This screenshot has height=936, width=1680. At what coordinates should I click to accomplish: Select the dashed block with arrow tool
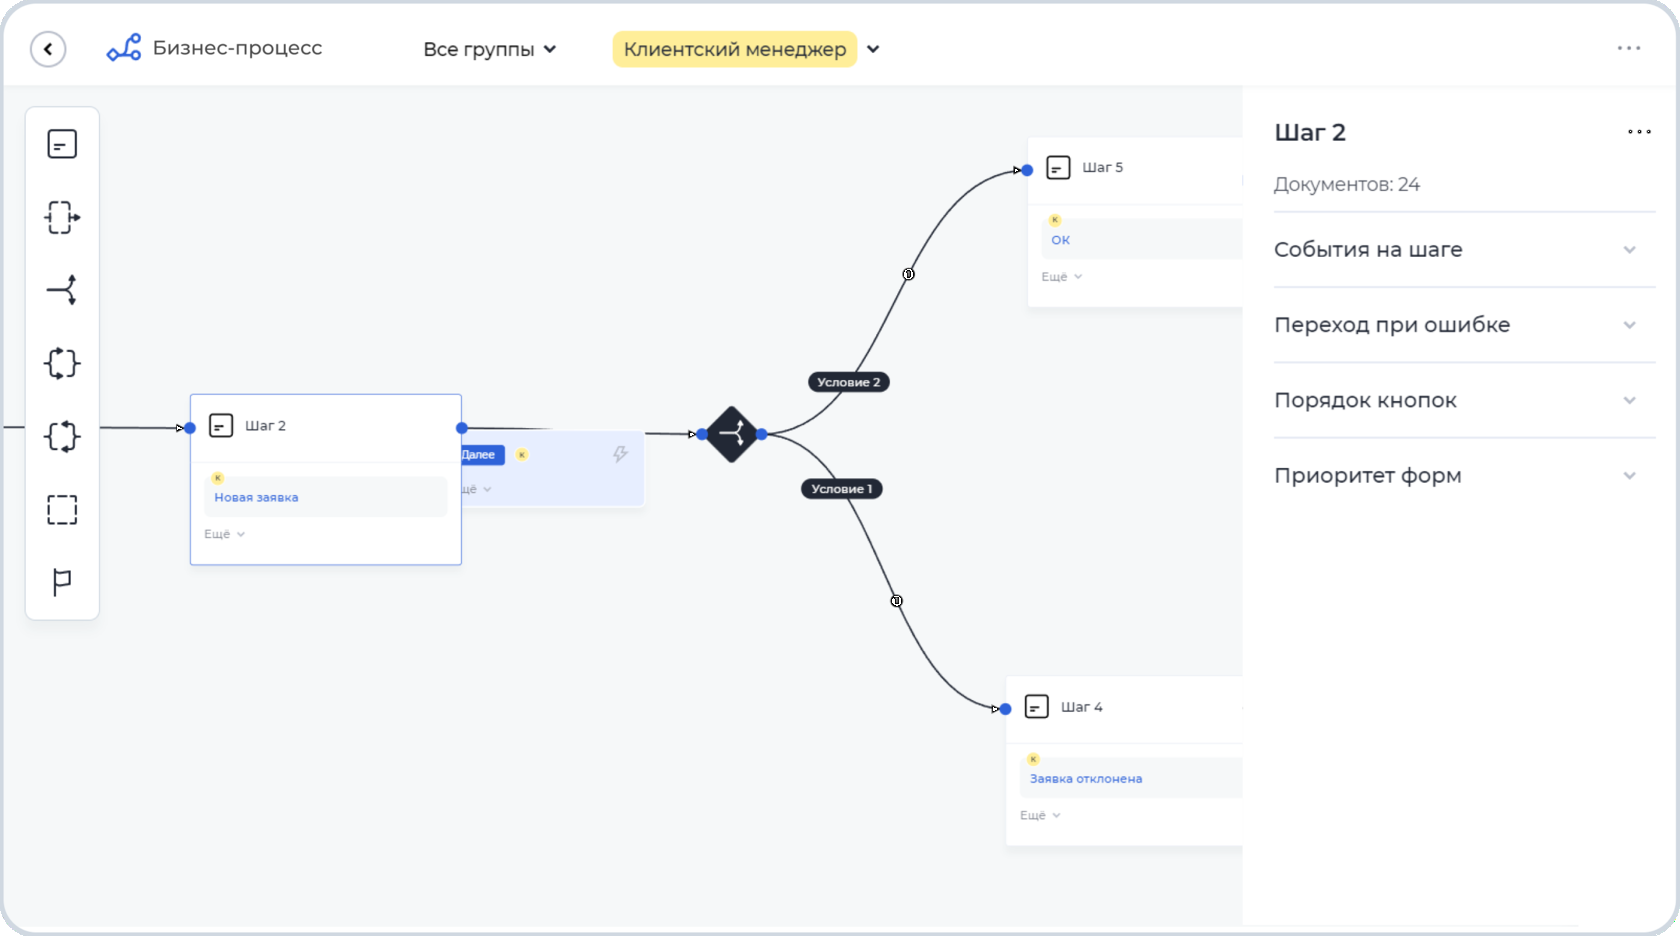[x=62, y=217]
